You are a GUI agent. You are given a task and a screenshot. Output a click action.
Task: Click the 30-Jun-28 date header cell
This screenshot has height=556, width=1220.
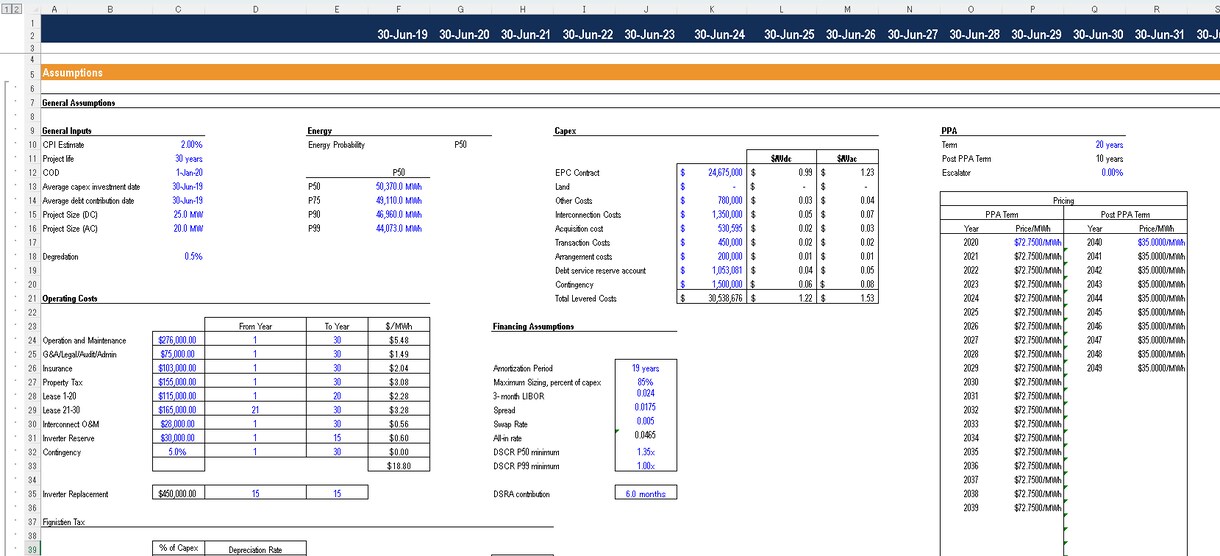tap(974, 34)
